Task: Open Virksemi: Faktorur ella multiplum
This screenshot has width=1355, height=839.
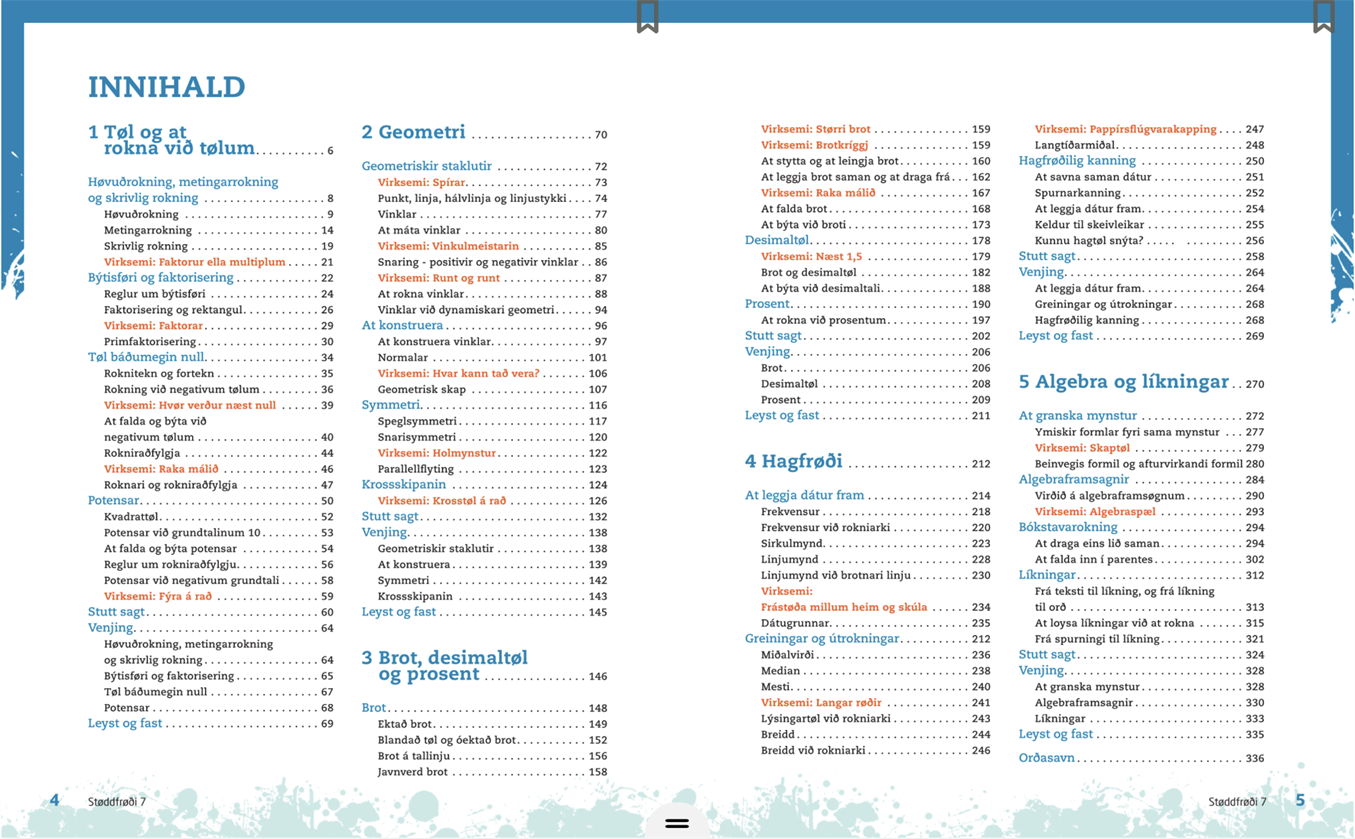Action: [x=219, y=262]
